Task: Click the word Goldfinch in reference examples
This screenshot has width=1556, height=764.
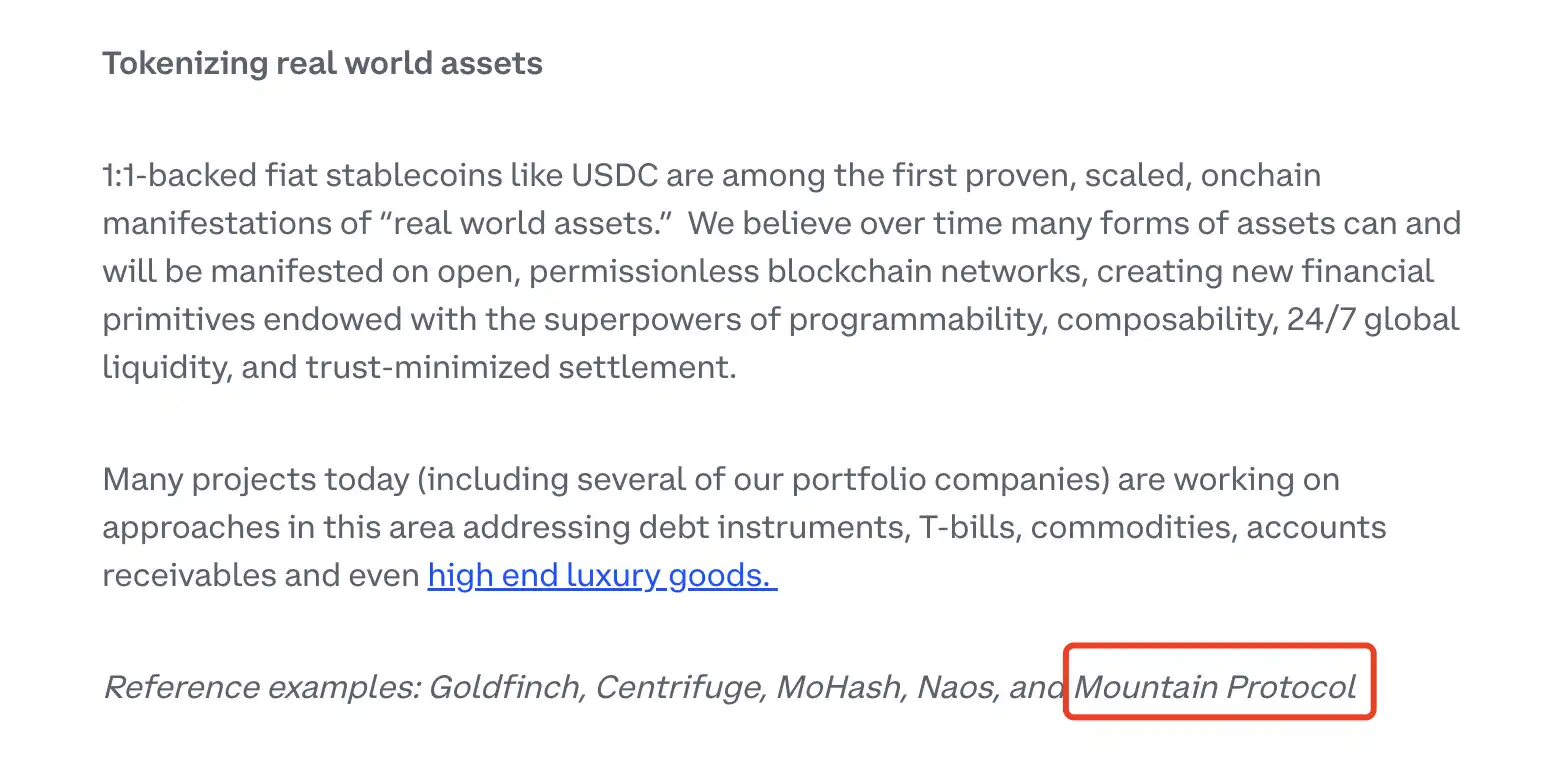Action: [505, 687]
